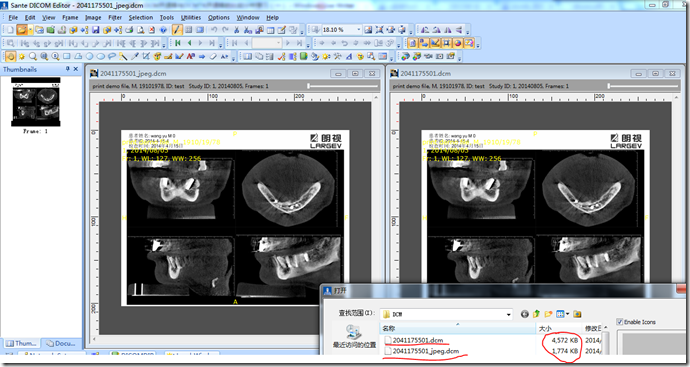Select the Lasso freehand tool

coord(112,57)
